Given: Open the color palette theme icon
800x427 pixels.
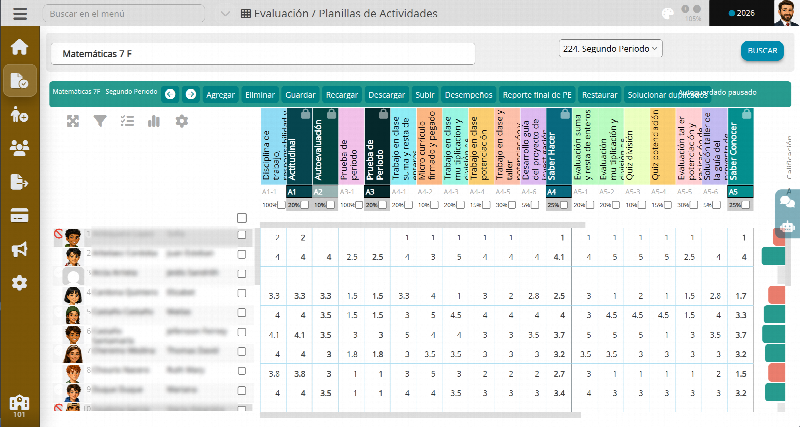Looking at the screenshot, I should coord(668,13).
